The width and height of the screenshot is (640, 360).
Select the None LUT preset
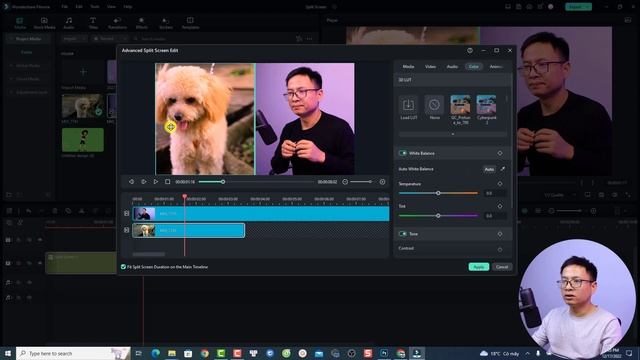pos(434,105)
